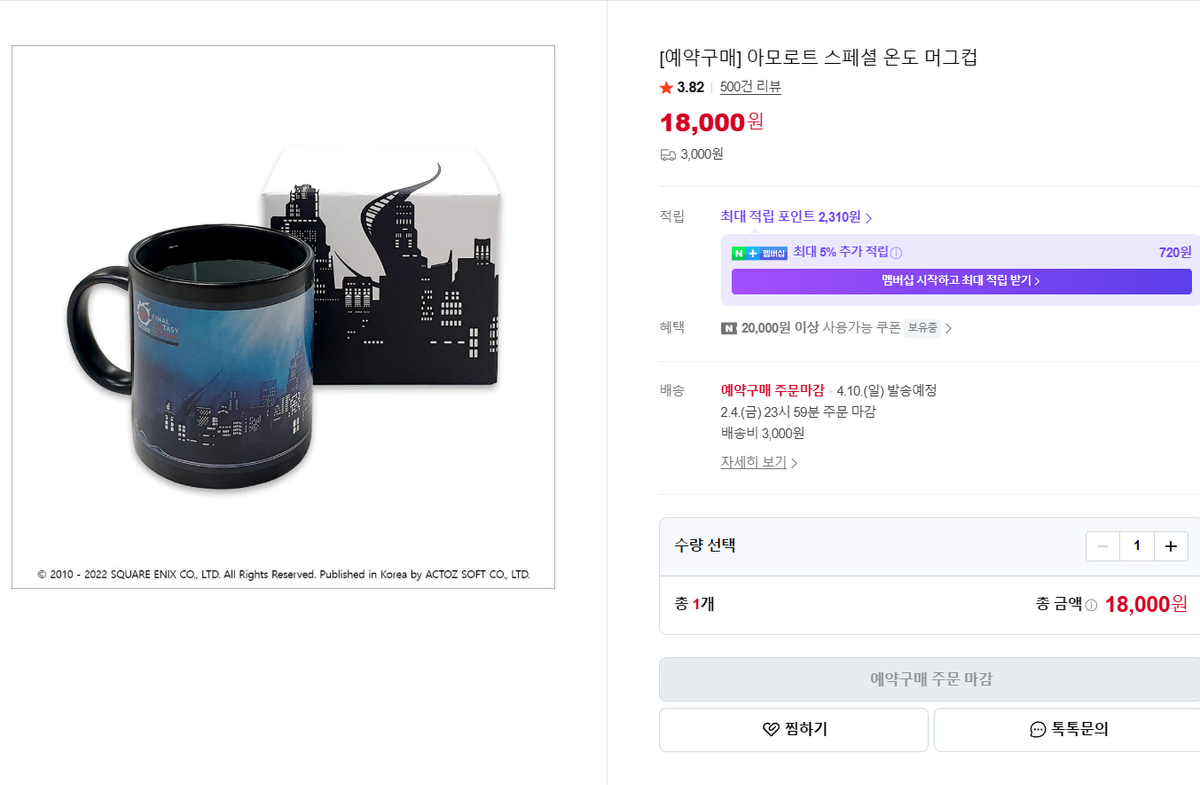Click the Amaurot mug product image
This screenshot has height=785, width=1200.
(x=283, y=317)
